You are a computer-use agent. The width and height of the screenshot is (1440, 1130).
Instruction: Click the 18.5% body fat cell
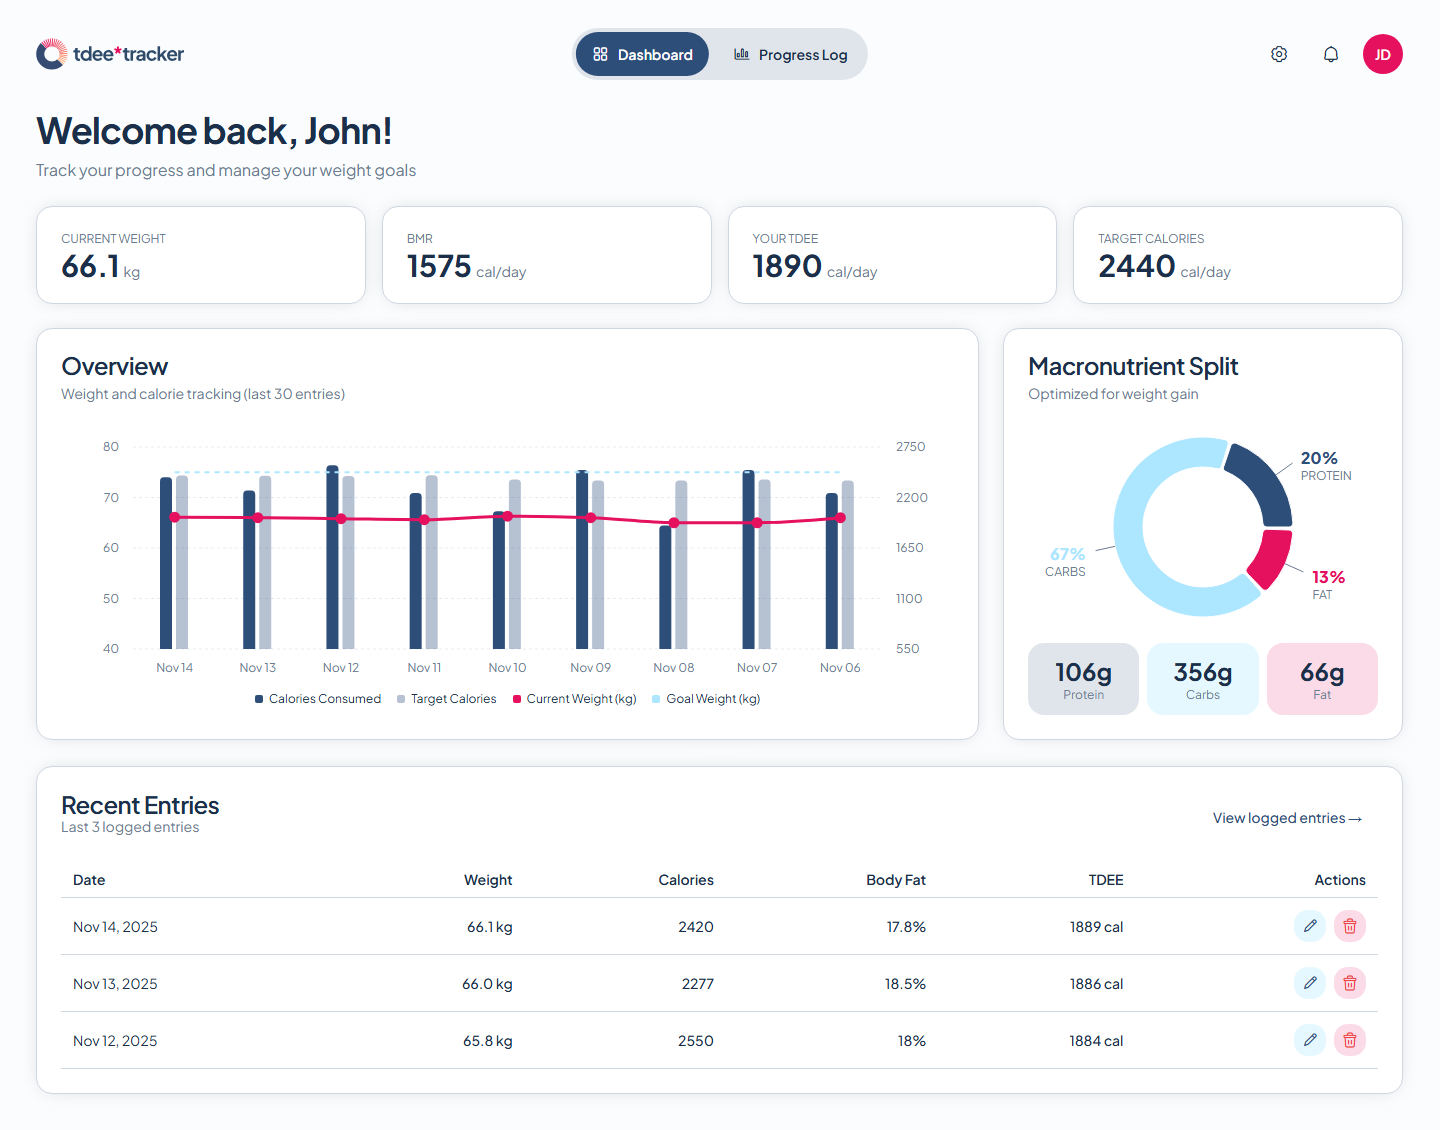[905, 984]
